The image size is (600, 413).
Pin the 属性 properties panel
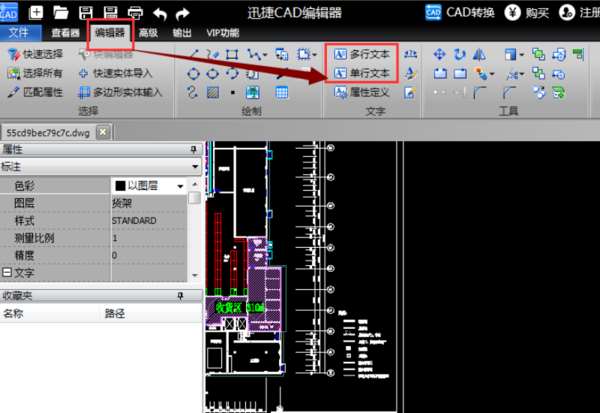(x=194, y=149)
